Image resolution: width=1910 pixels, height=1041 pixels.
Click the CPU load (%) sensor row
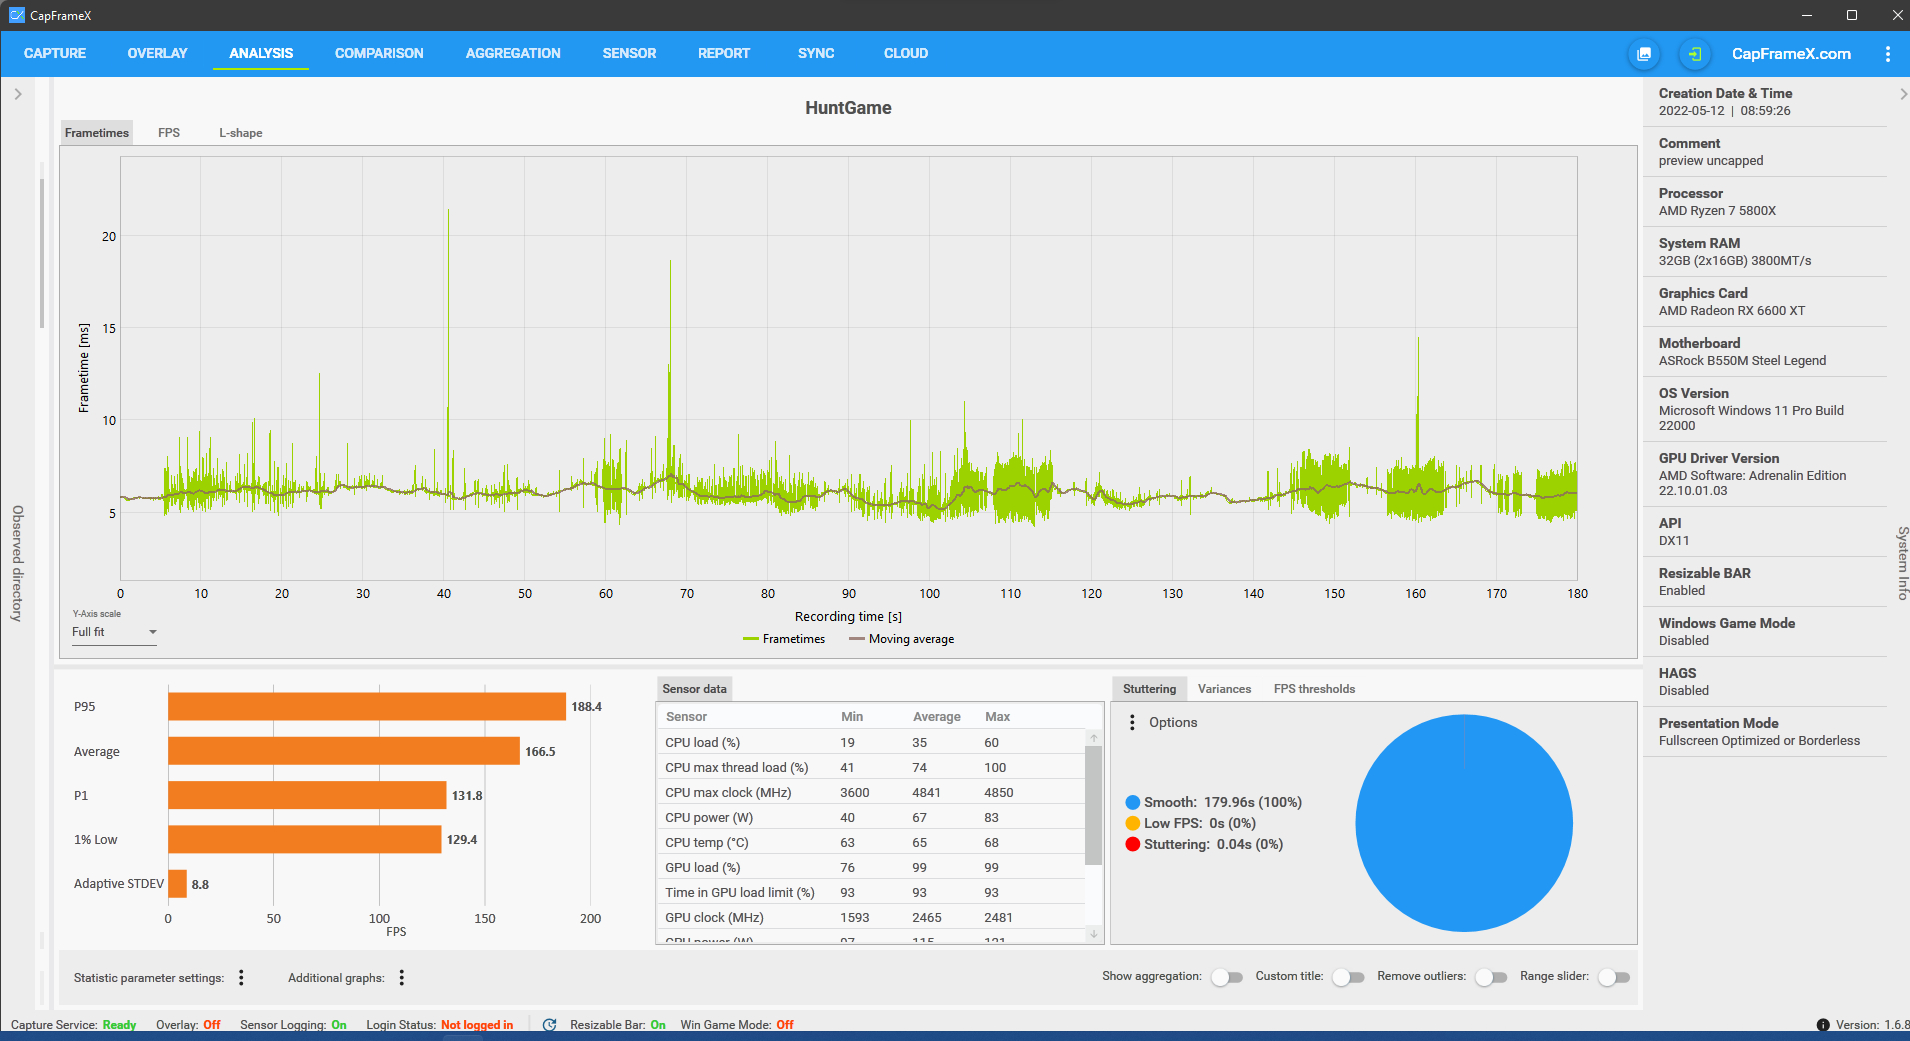pos(871,742)
